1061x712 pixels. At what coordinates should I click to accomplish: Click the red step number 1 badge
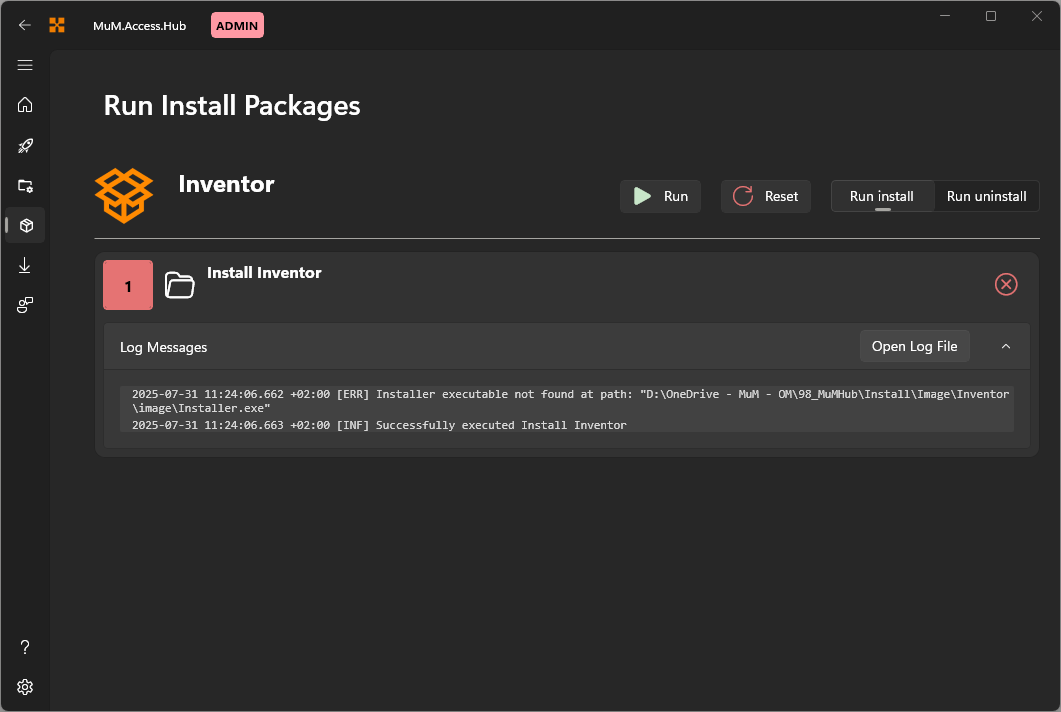click(128, 285)
